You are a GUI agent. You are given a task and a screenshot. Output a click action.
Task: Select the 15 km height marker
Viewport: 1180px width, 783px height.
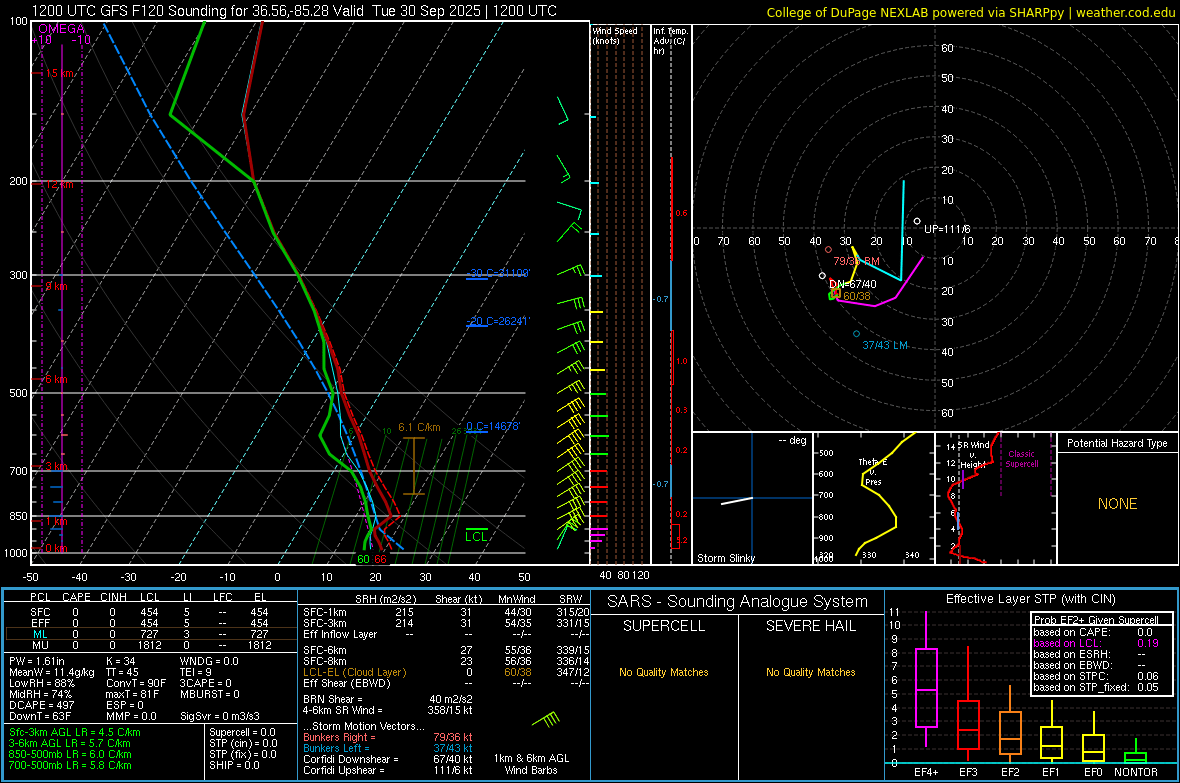click(x=57, y=73)
